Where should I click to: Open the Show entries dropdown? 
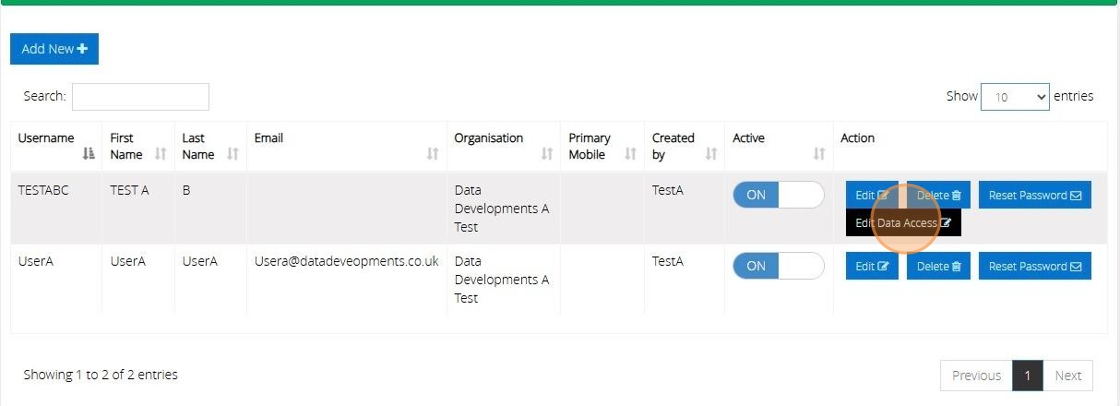point(1015,97)
